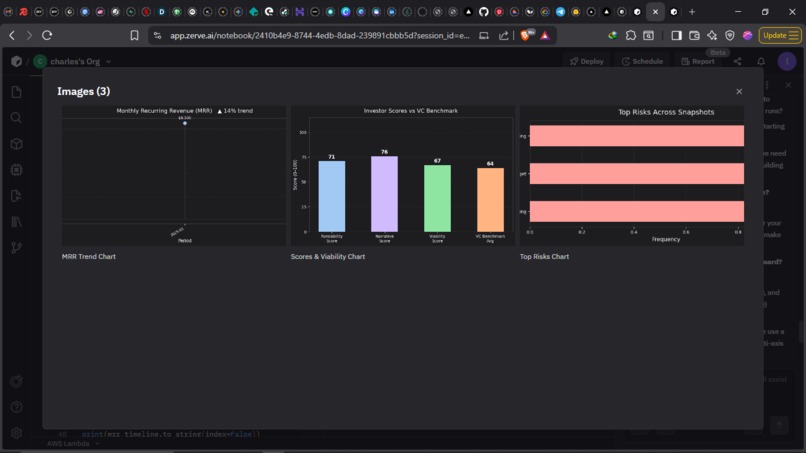This screenshot has height=453, width=806.
Task: Bookmark this page
Action: [134, 35]
